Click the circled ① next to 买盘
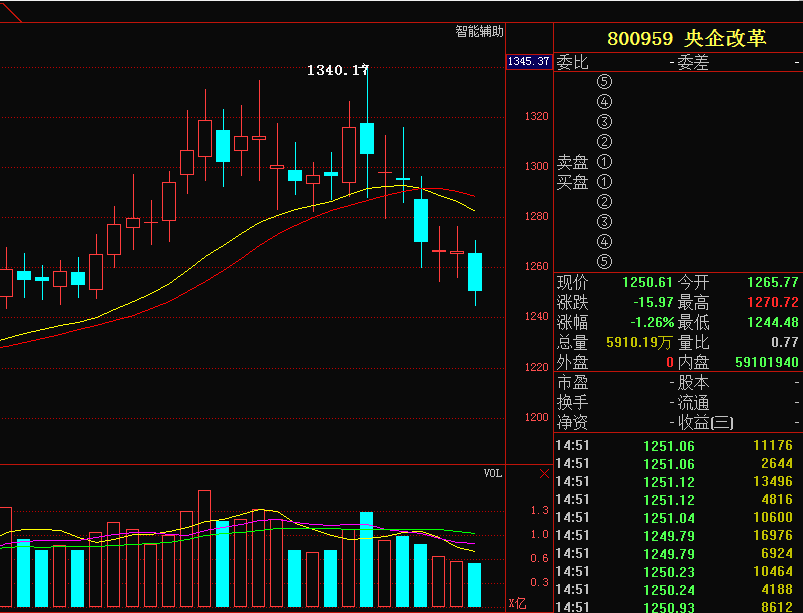Screen dimensions: 803x613 point(604,182)
